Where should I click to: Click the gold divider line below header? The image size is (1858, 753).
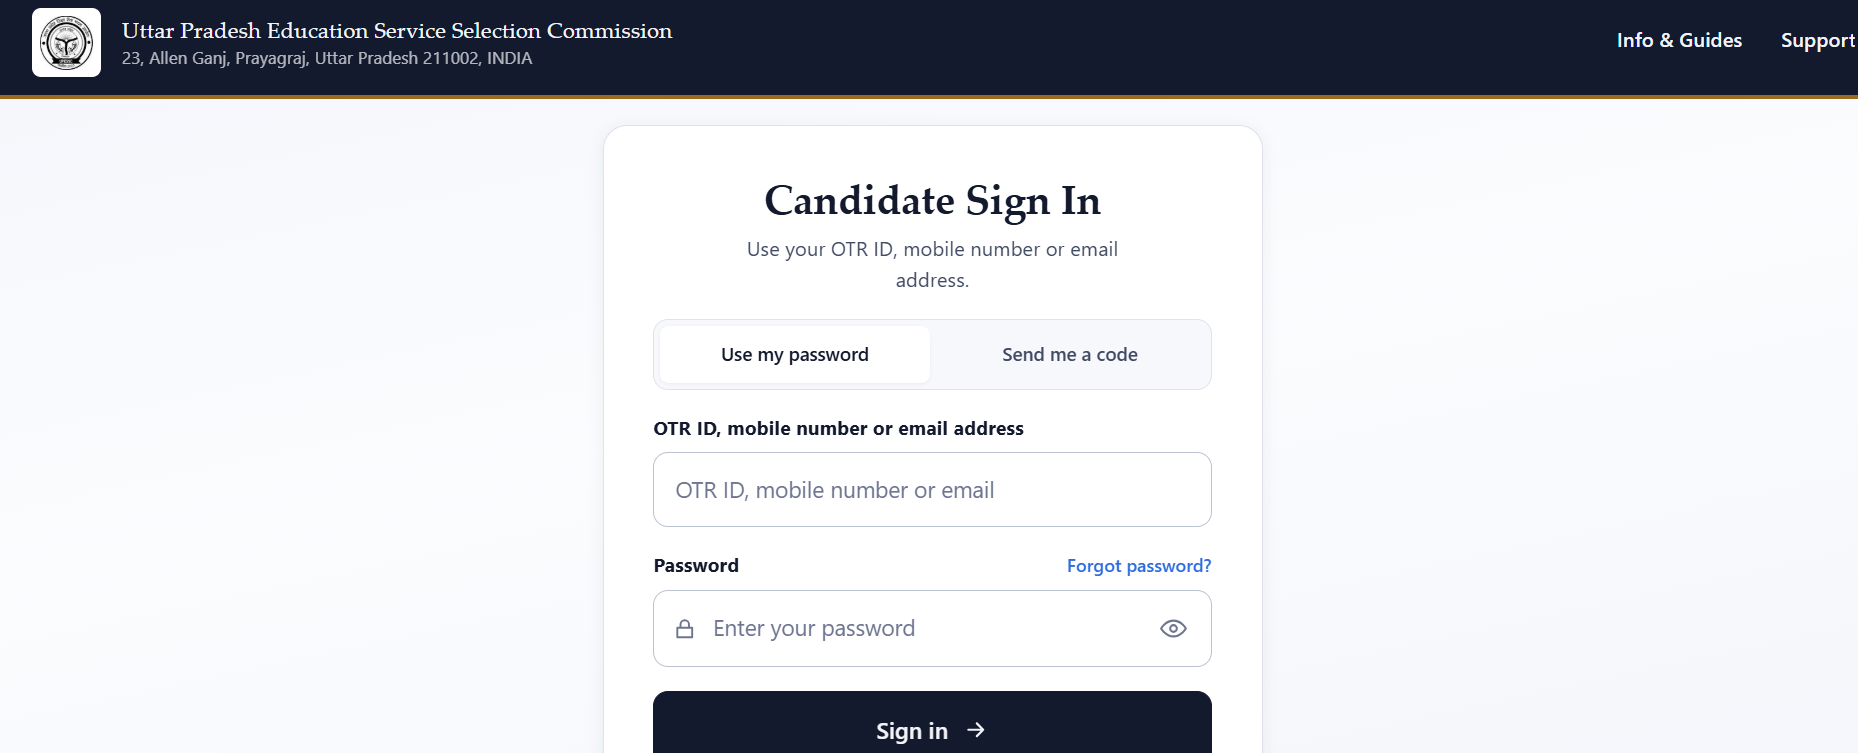tap(929, 97)
